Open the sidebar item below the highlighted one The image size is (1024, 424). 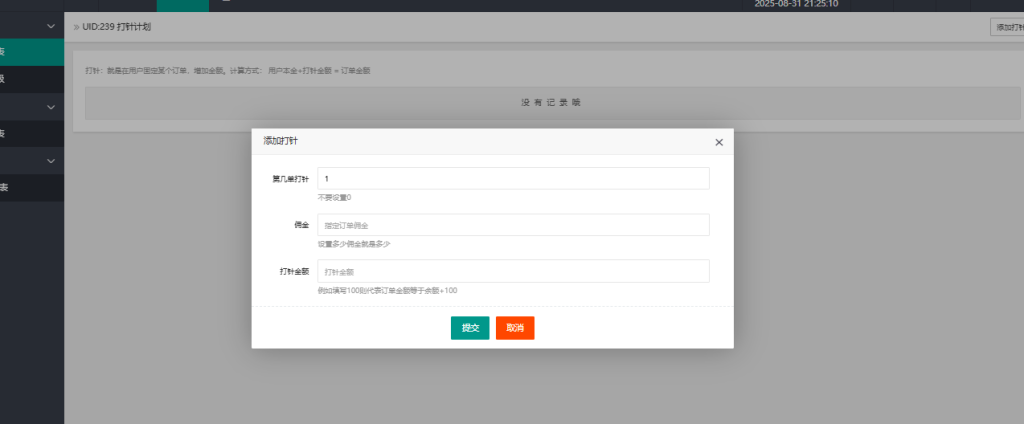[x=30, y=78]
